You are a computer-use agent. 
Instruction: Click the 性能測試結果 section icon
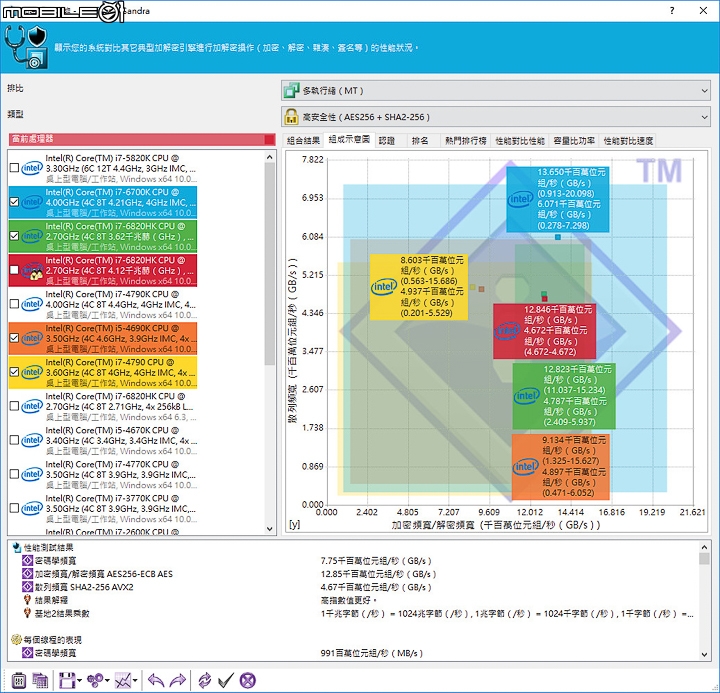[x=17, y=547]
